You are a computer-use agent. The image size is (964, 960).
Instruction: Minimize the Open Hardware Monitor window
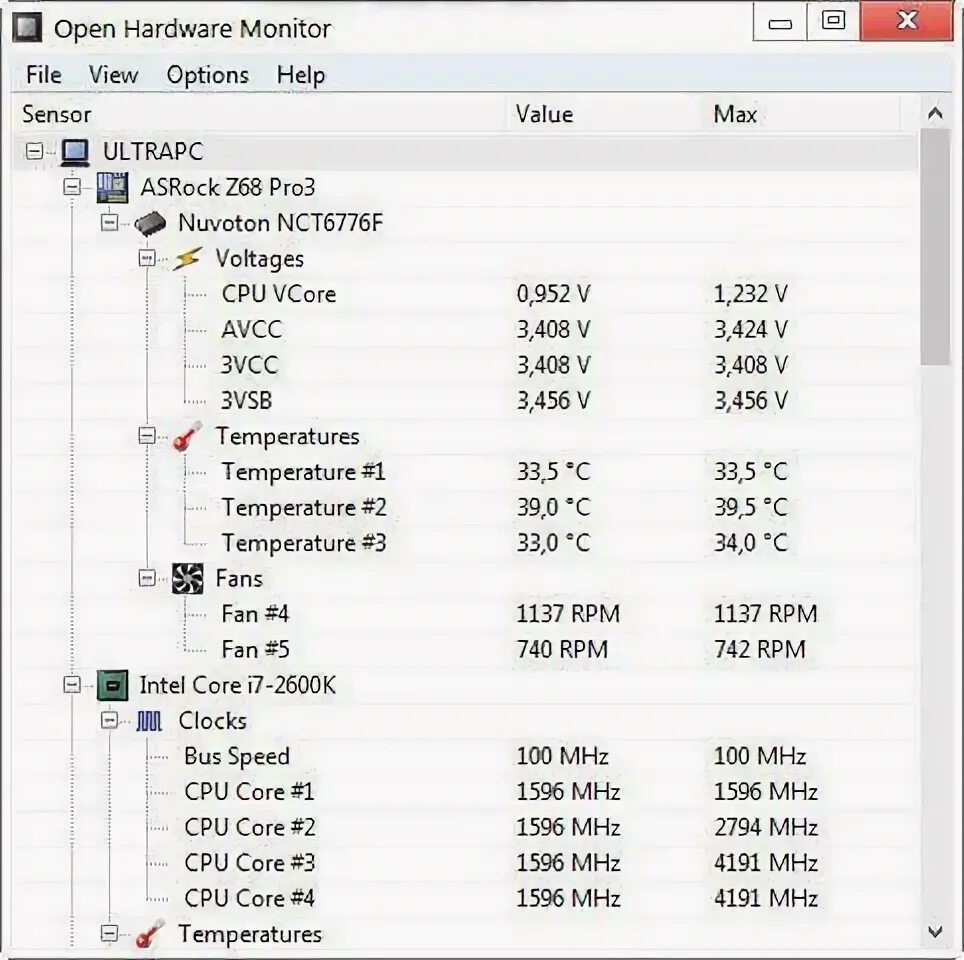(780, 22)
